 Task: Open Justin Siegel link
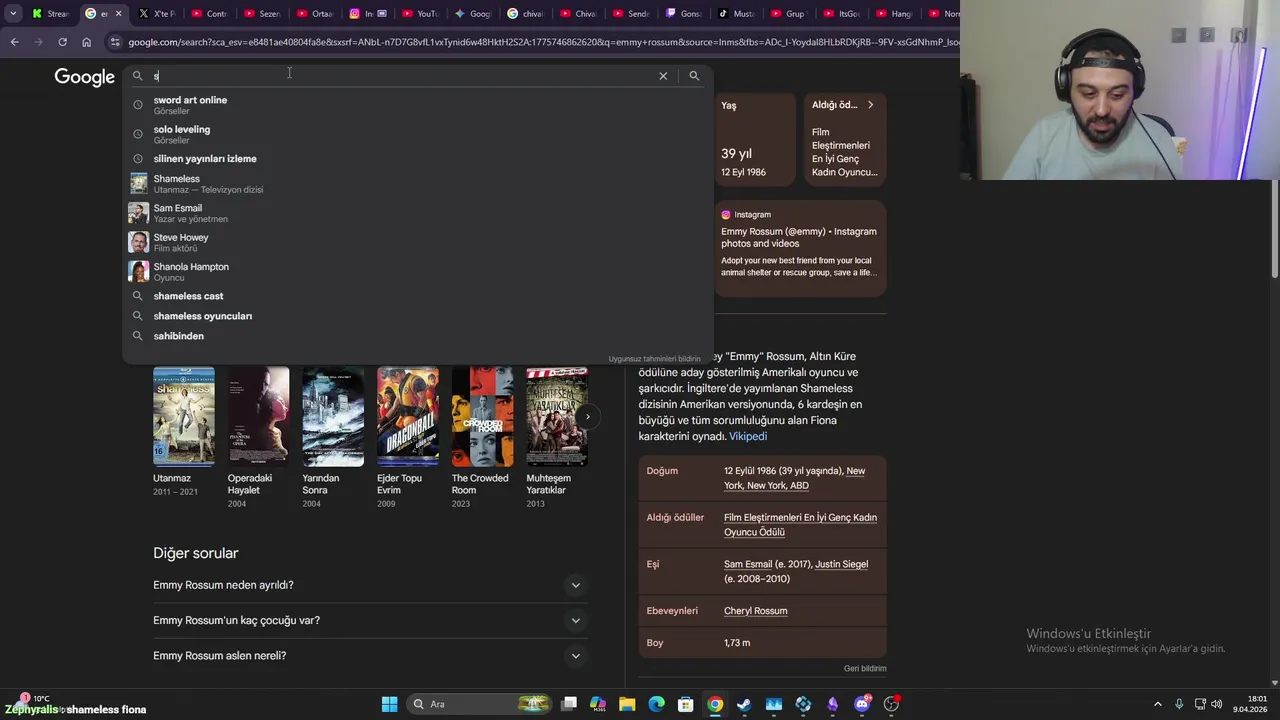point(841,564)
